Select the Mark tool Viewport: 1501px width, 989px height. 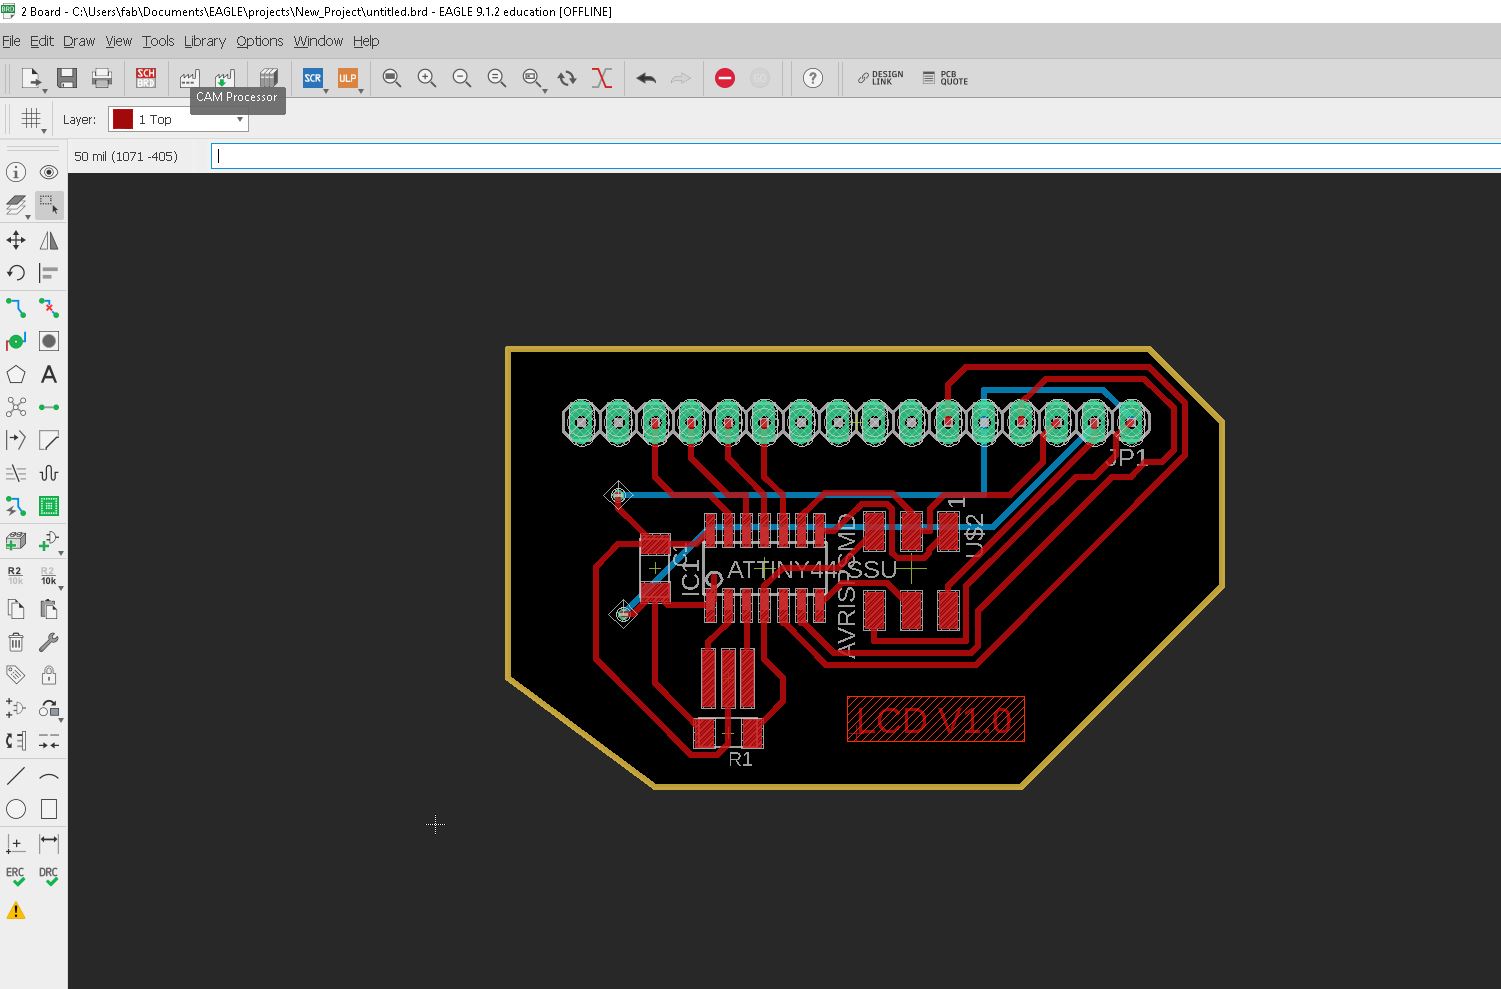pos(16,843)
